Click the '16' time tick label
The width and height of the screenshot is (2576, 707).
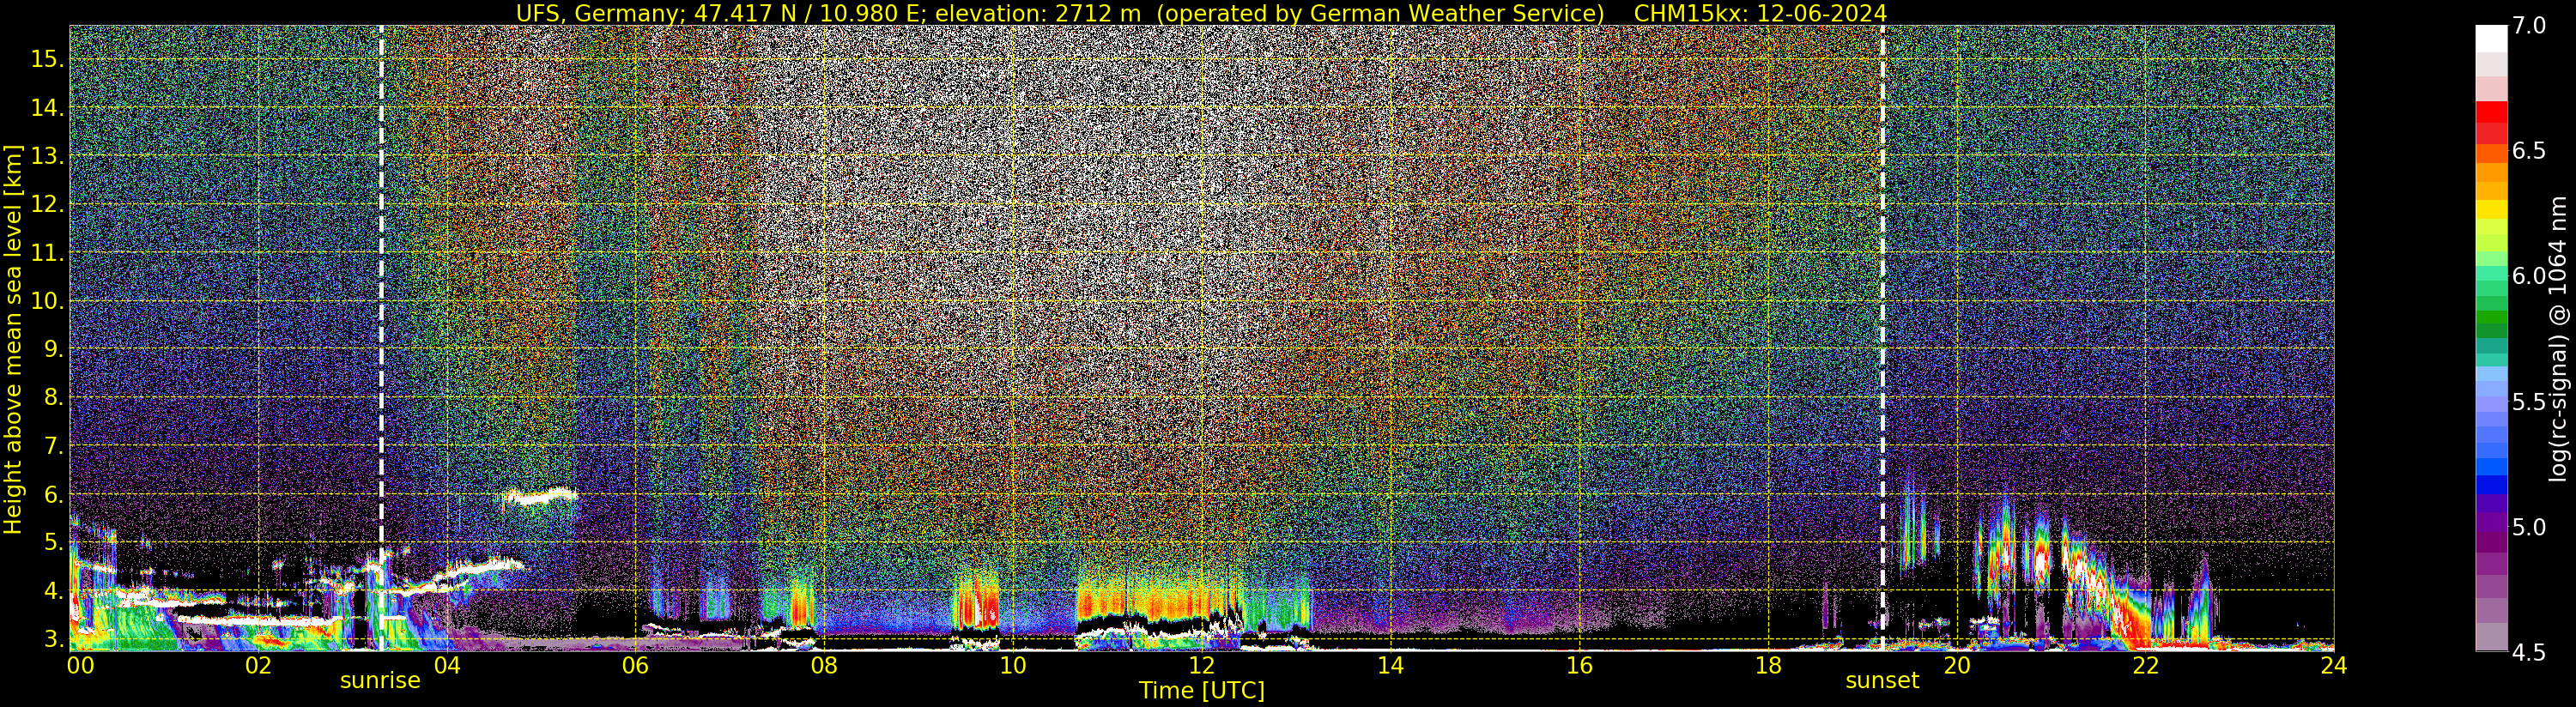coord(1579,666)
